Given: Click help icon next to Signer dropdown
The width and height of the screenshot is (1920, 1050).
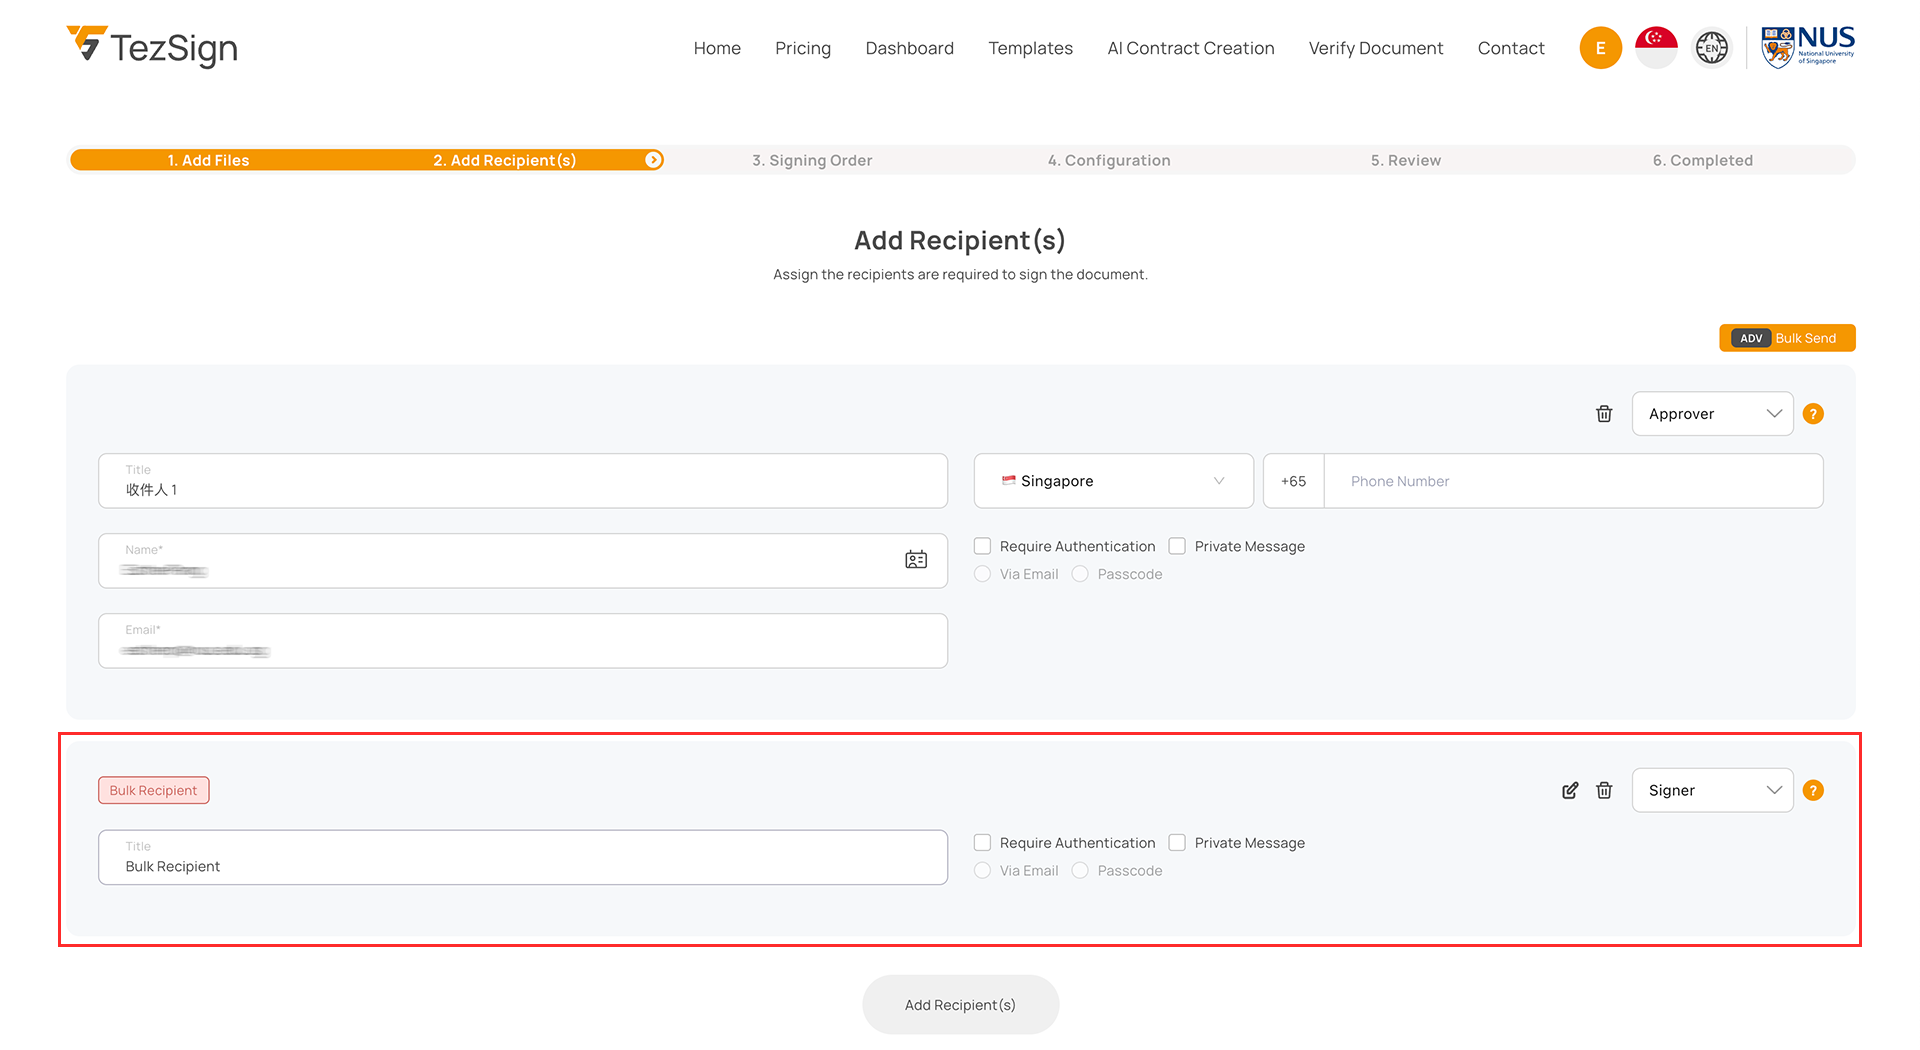Looking at the screenshot, I should coord(1813,791).
